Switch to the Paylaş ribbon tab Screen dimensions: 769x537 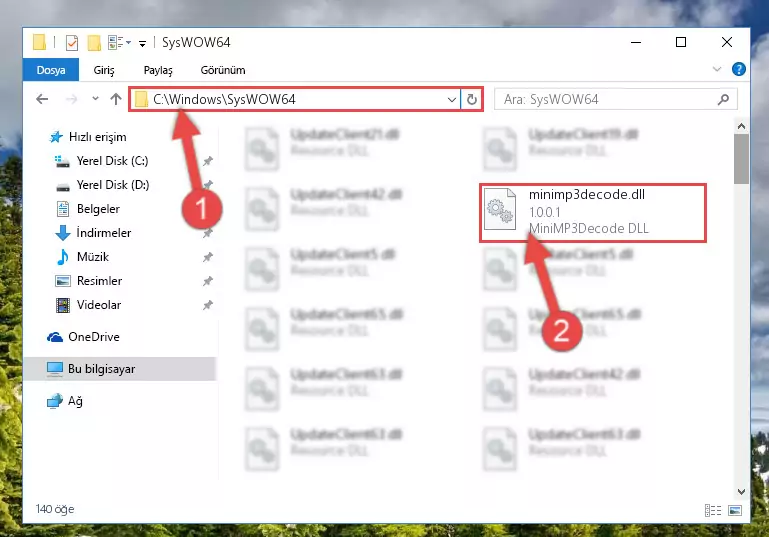pyautogui.click(x=158, y=70)
